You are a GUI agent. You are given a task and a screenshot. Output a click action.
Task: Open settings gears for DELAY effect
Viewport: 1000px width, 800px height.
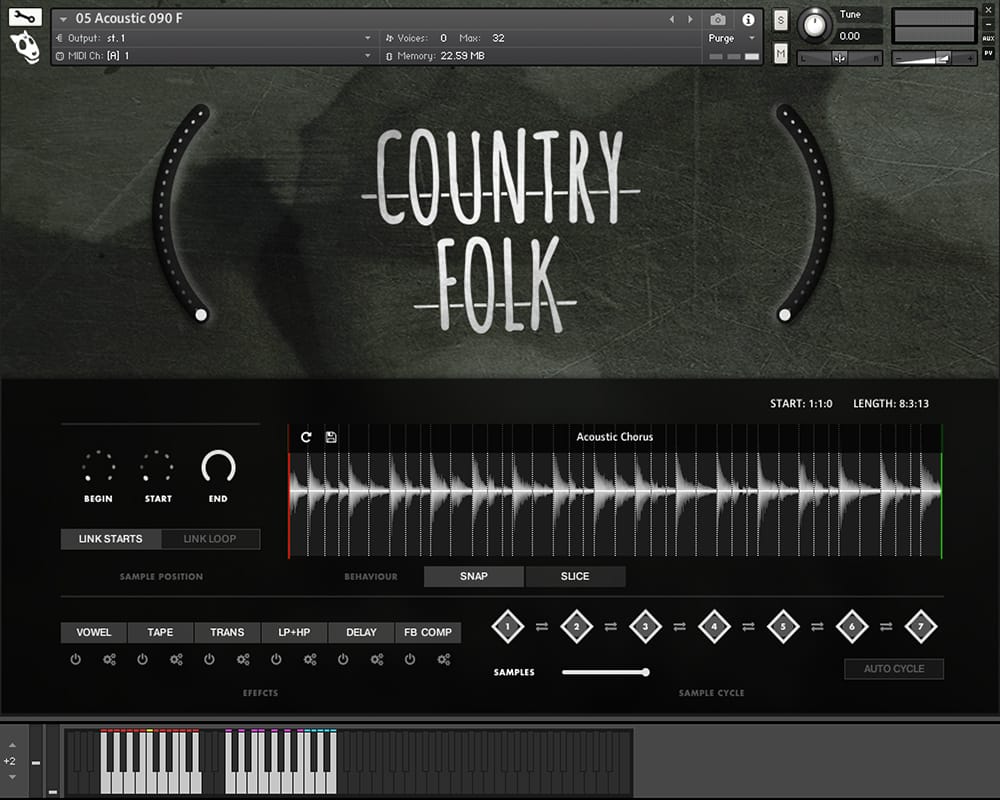(377, 660)
